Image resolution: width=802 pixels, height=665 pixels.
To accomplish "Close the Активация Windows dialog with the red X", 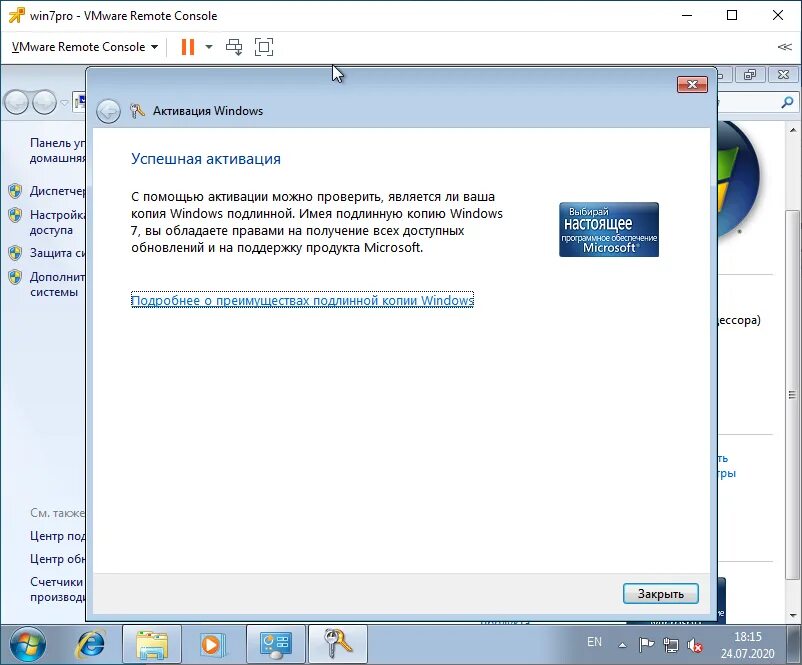I will tap(692, 84).
